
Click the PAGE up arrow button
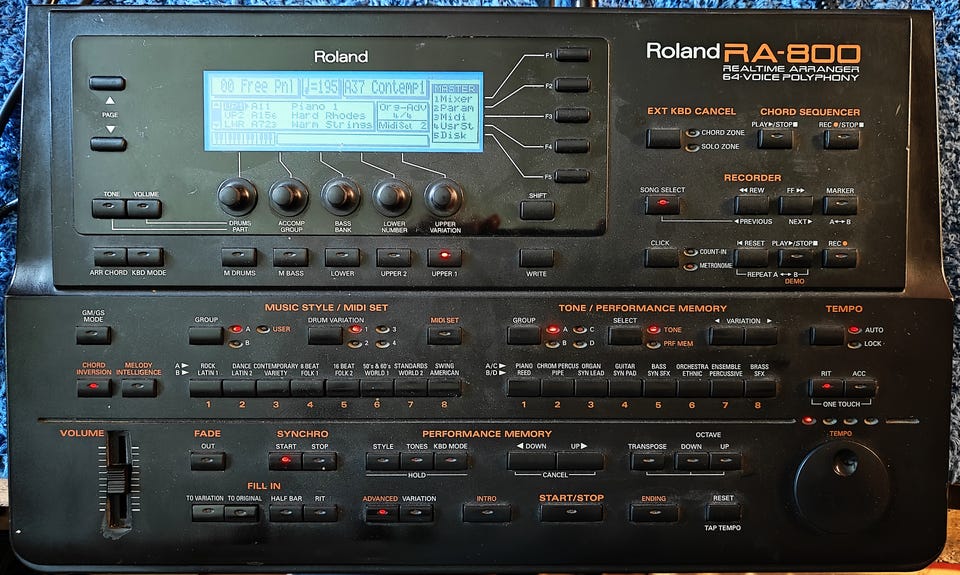pyautogui.click(x=107, y=83)
